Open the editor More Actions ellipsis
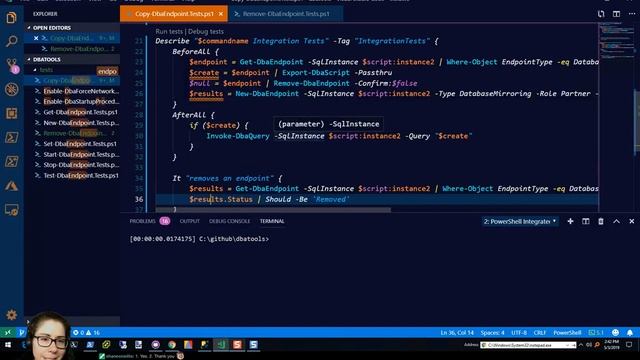The image size is (640, 360). point(632,14)
